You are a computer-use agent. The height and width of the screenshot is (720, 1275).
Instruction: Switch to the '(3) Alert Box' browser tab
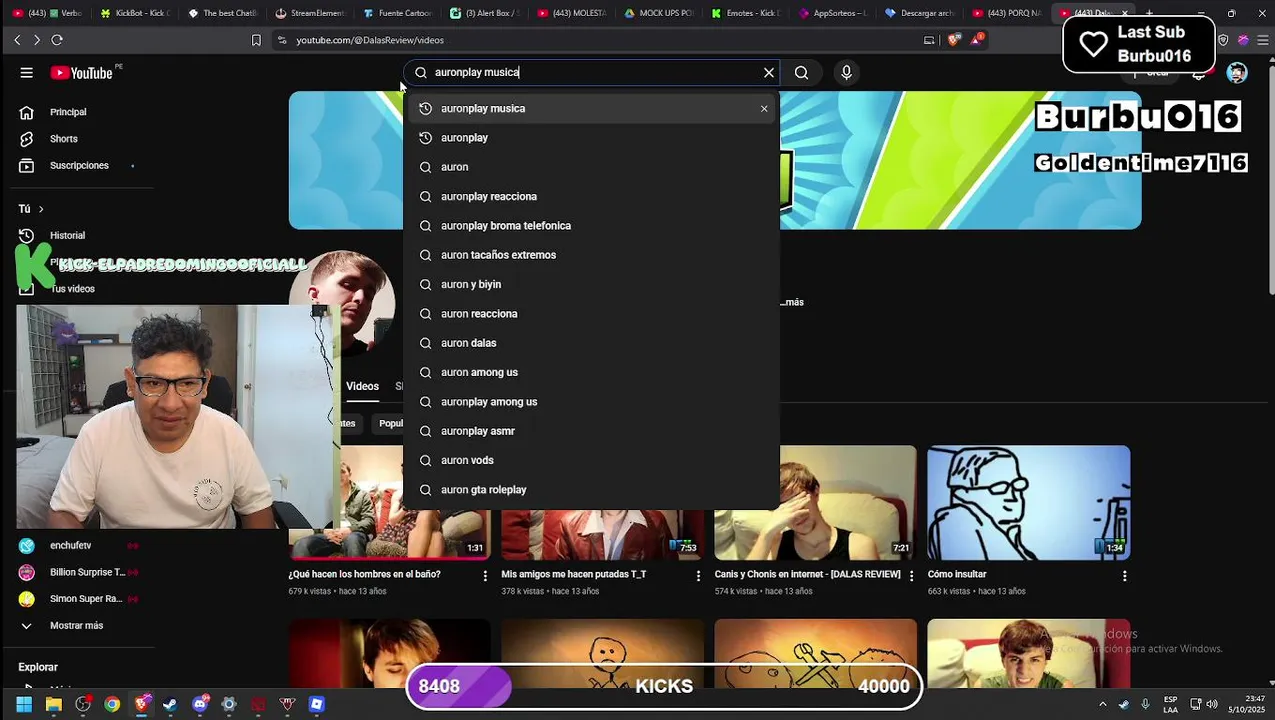pyautogui.click(x=485, y=13)
